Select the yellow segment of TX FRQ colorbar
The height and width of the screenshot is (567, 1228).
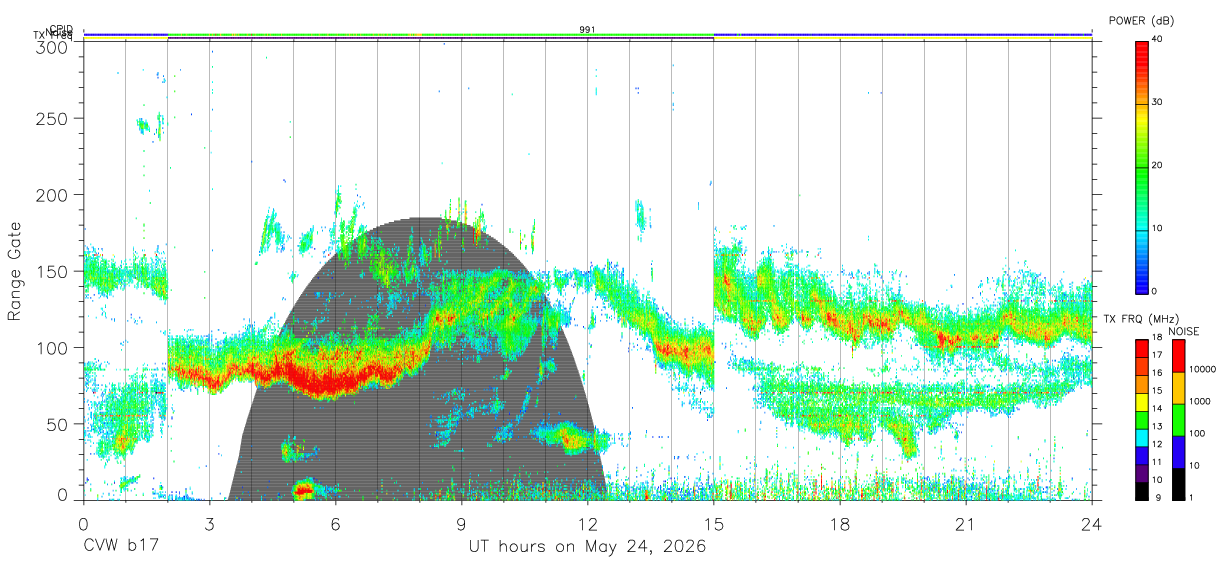[1142, 403]
